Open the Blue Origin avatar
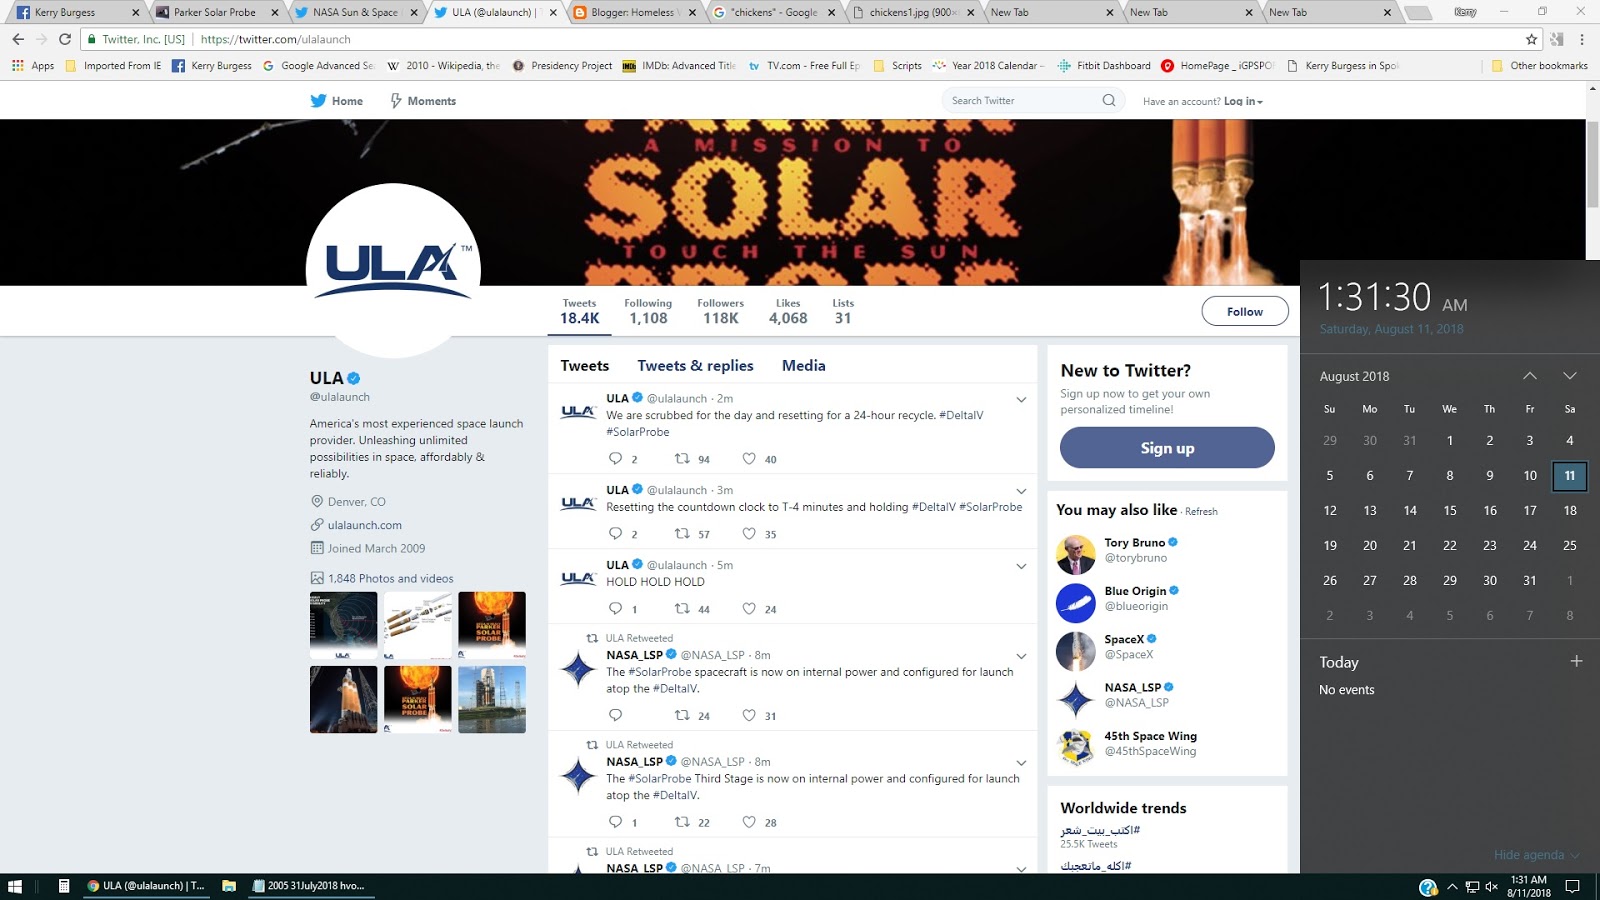This screenshot has width=1600, height=900. coord(1076,603)
